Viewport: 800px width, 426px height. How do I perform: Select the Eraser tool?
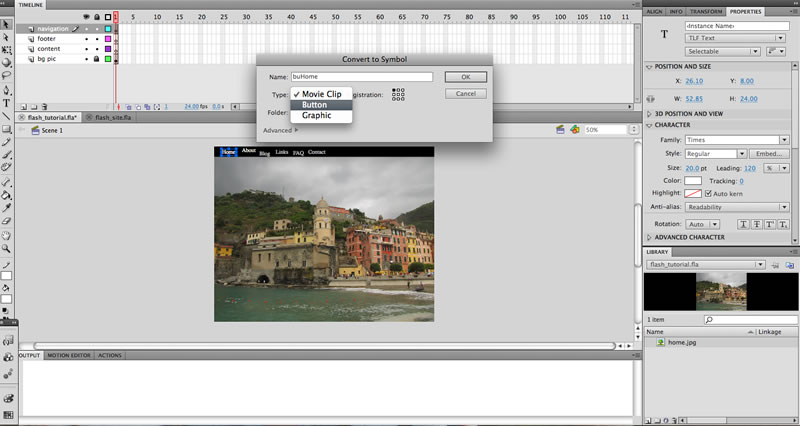click(x=6, y=221)
